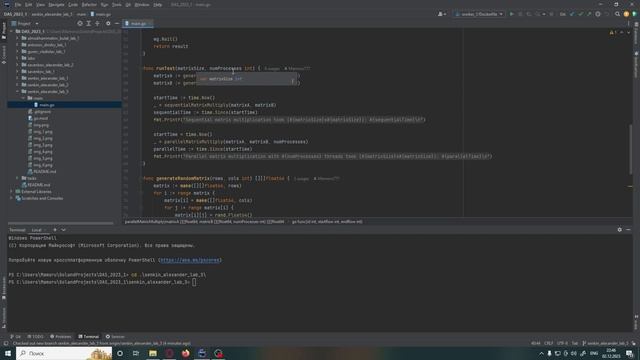The width and height of the screenshot is (640, 360).
Task: Open the Edit menu
Action: point(29,4)
